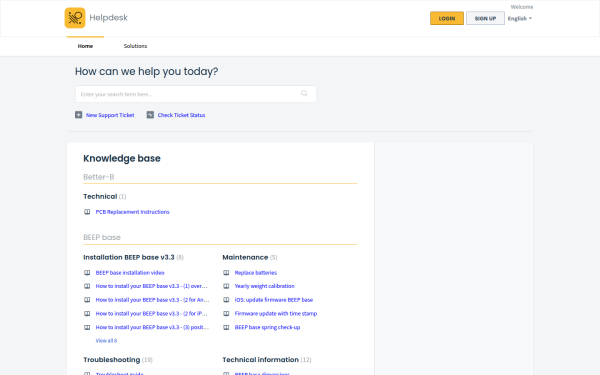Screen dimensions: 600x375
Task: Click book icon beside Firmware update with time stamp
Action: [226, 314]
